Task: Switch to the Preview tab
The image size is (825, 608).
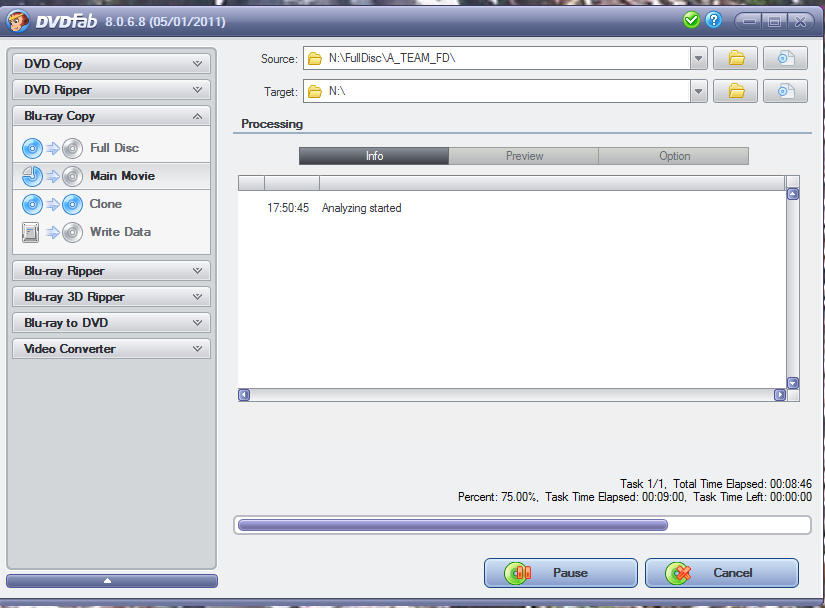Action: click(x=524, y=156)
